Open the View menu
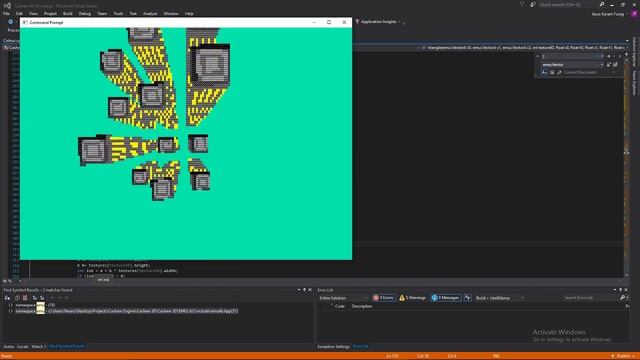 (x=33, y=13)
